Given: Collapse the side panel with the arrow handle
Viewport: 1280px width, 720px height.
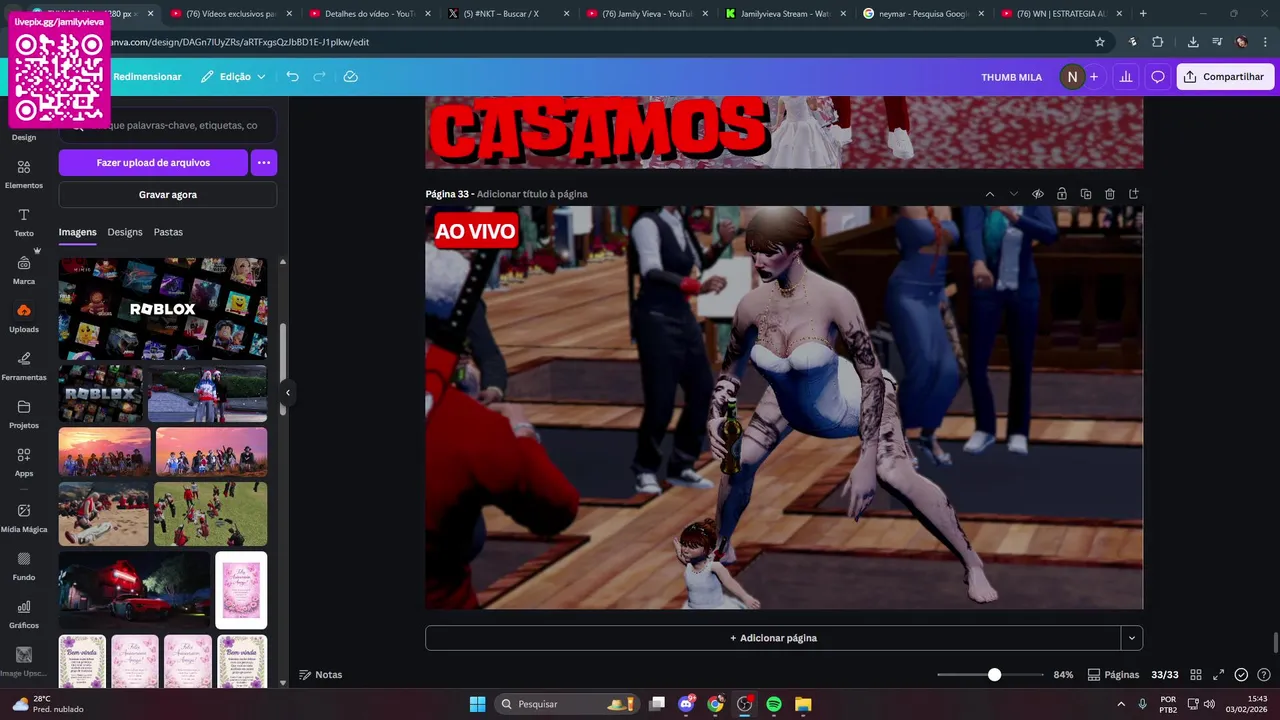Looking at the screenshot, I should pyautogui.click(x=287, y=393).
